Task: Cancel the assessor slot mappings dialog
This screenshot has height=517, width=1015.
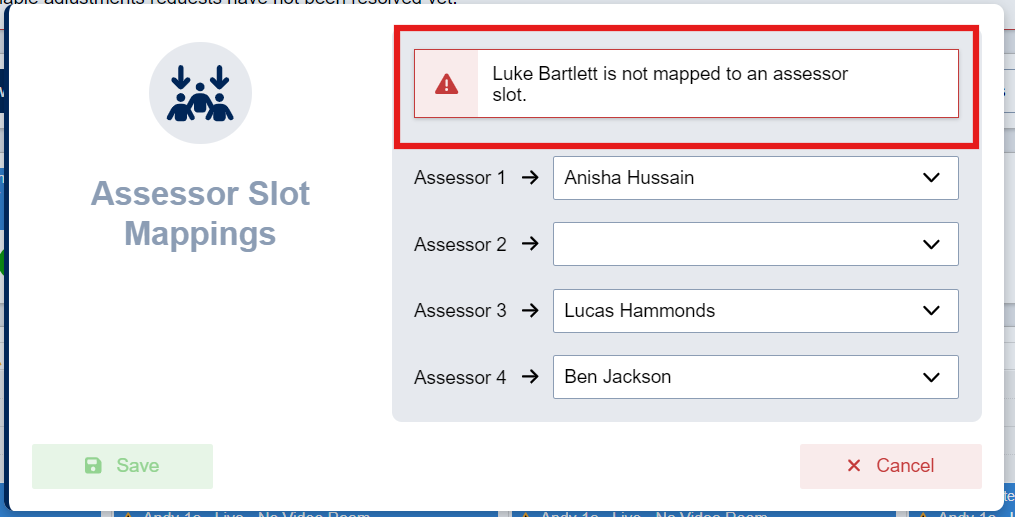Action: pos(891,466)
